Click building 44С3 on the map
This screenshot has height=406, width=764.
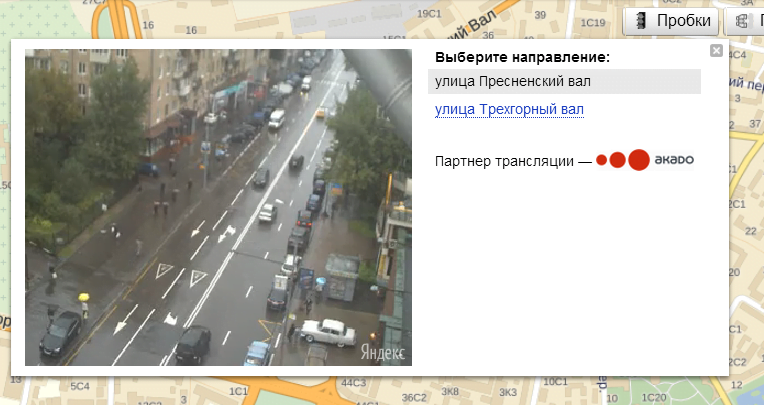tap(352, 383)
